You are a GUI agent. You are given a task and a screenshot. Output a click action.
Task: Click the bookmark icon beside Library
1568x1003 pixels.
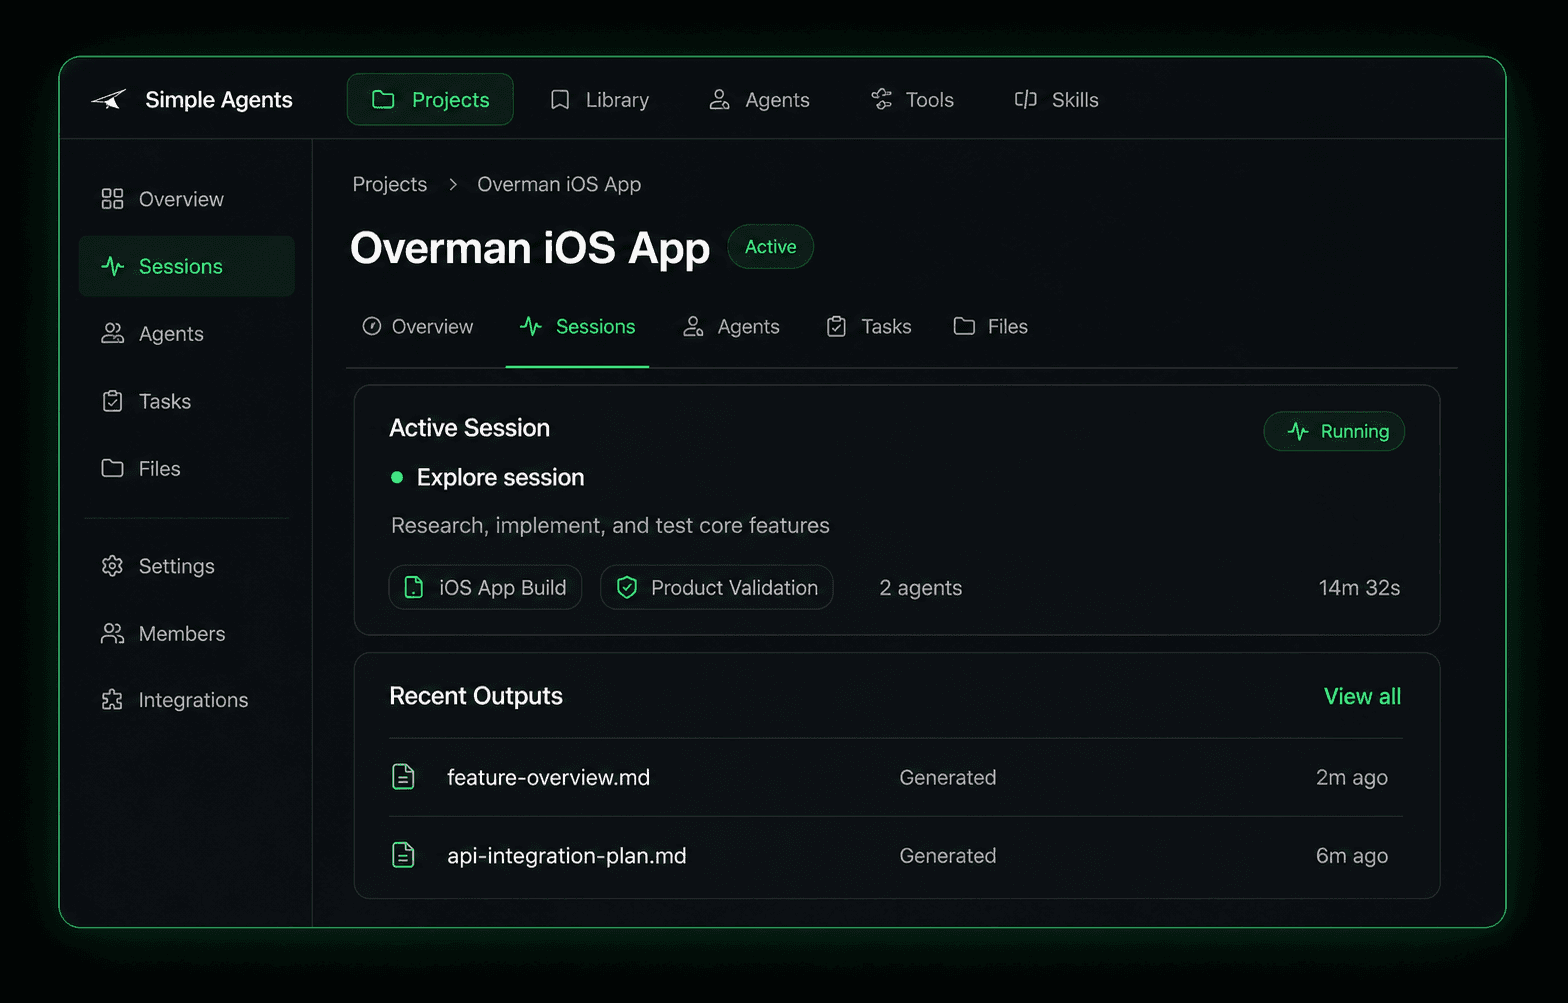click(560, 100)
